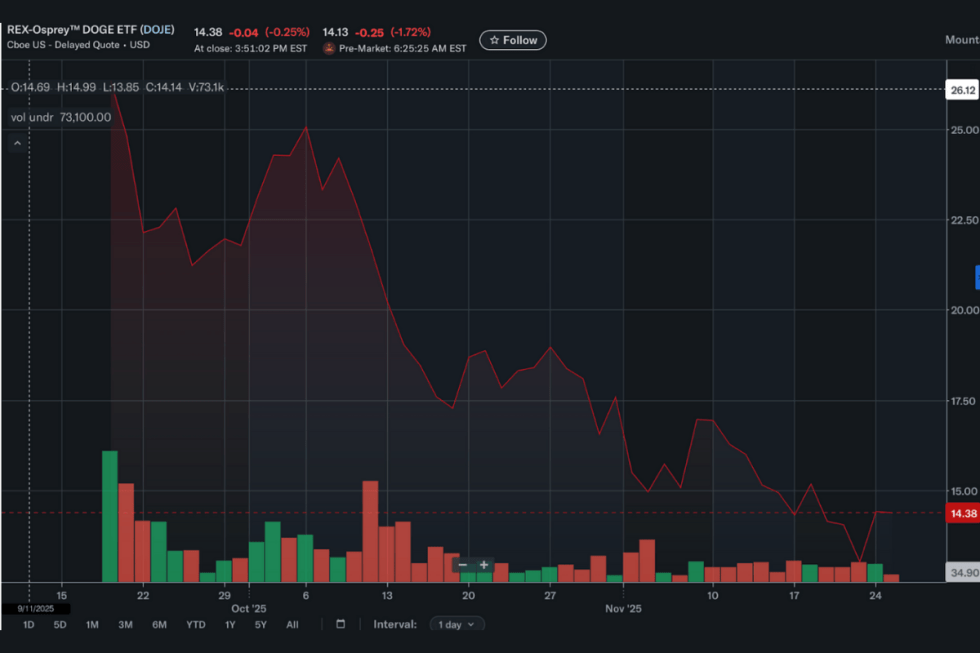This screenshot has width=980, height=653.
Task: Switch to the 5D time range
Action: click(x=58, y=623)
